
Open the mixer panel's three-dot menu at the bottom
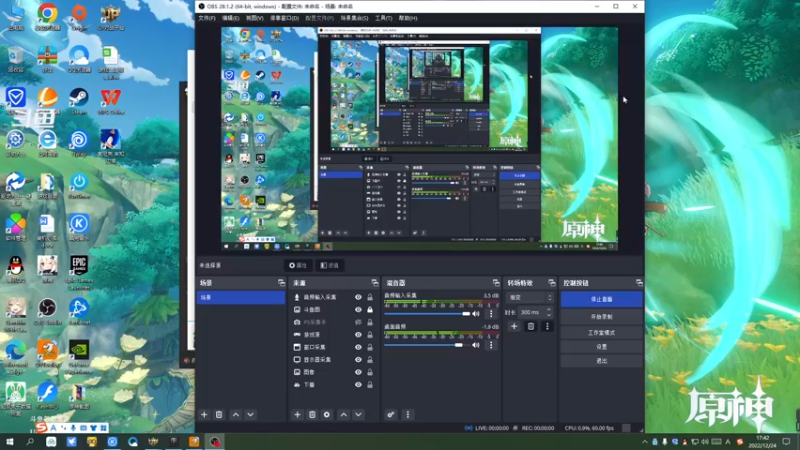pos(408,415)
